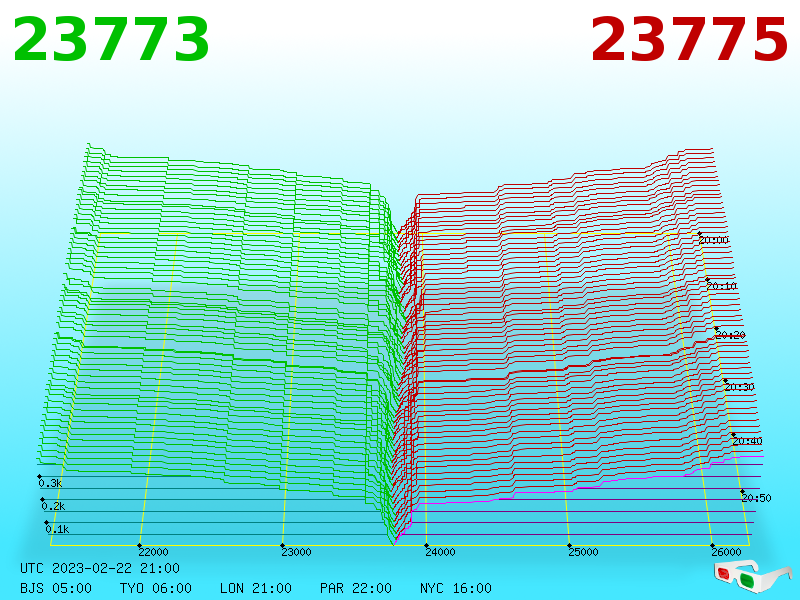Click the 0.1k volume axis label
The height and width of the screenshot is (600, 800).
(57, 529)
